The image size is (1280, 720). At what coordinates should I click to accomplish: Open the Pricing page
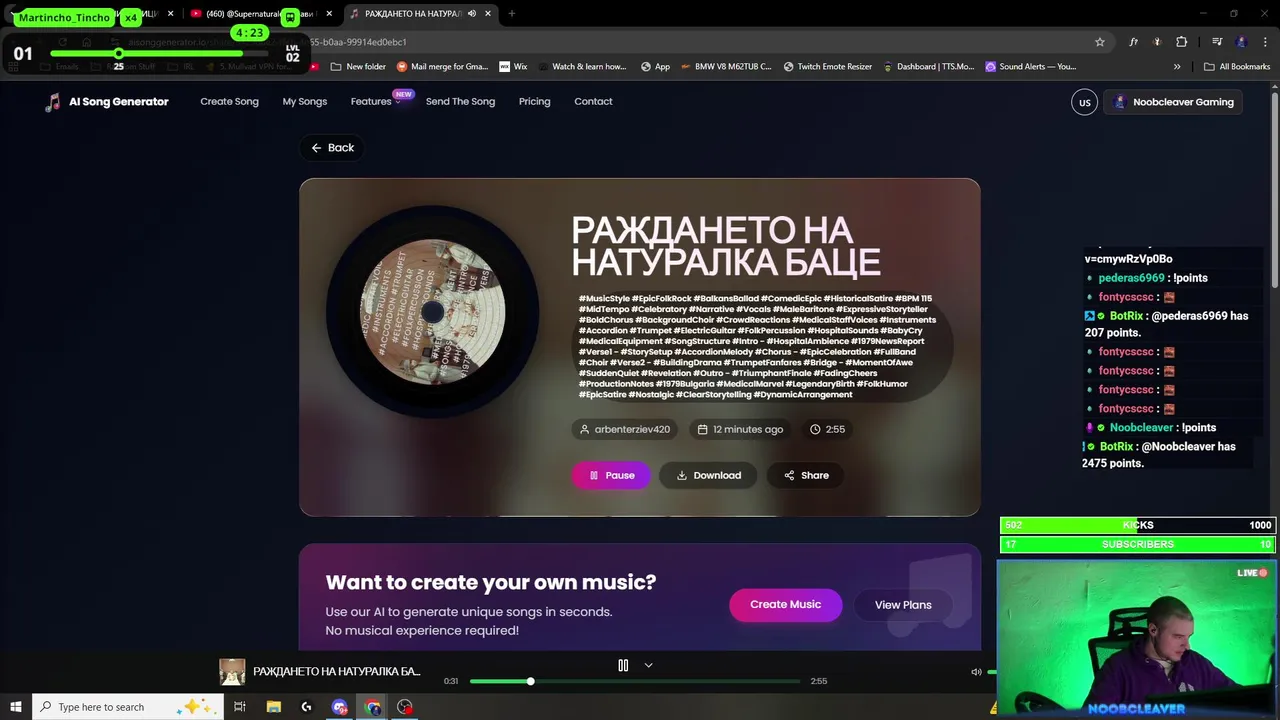[x=534, y=102]
